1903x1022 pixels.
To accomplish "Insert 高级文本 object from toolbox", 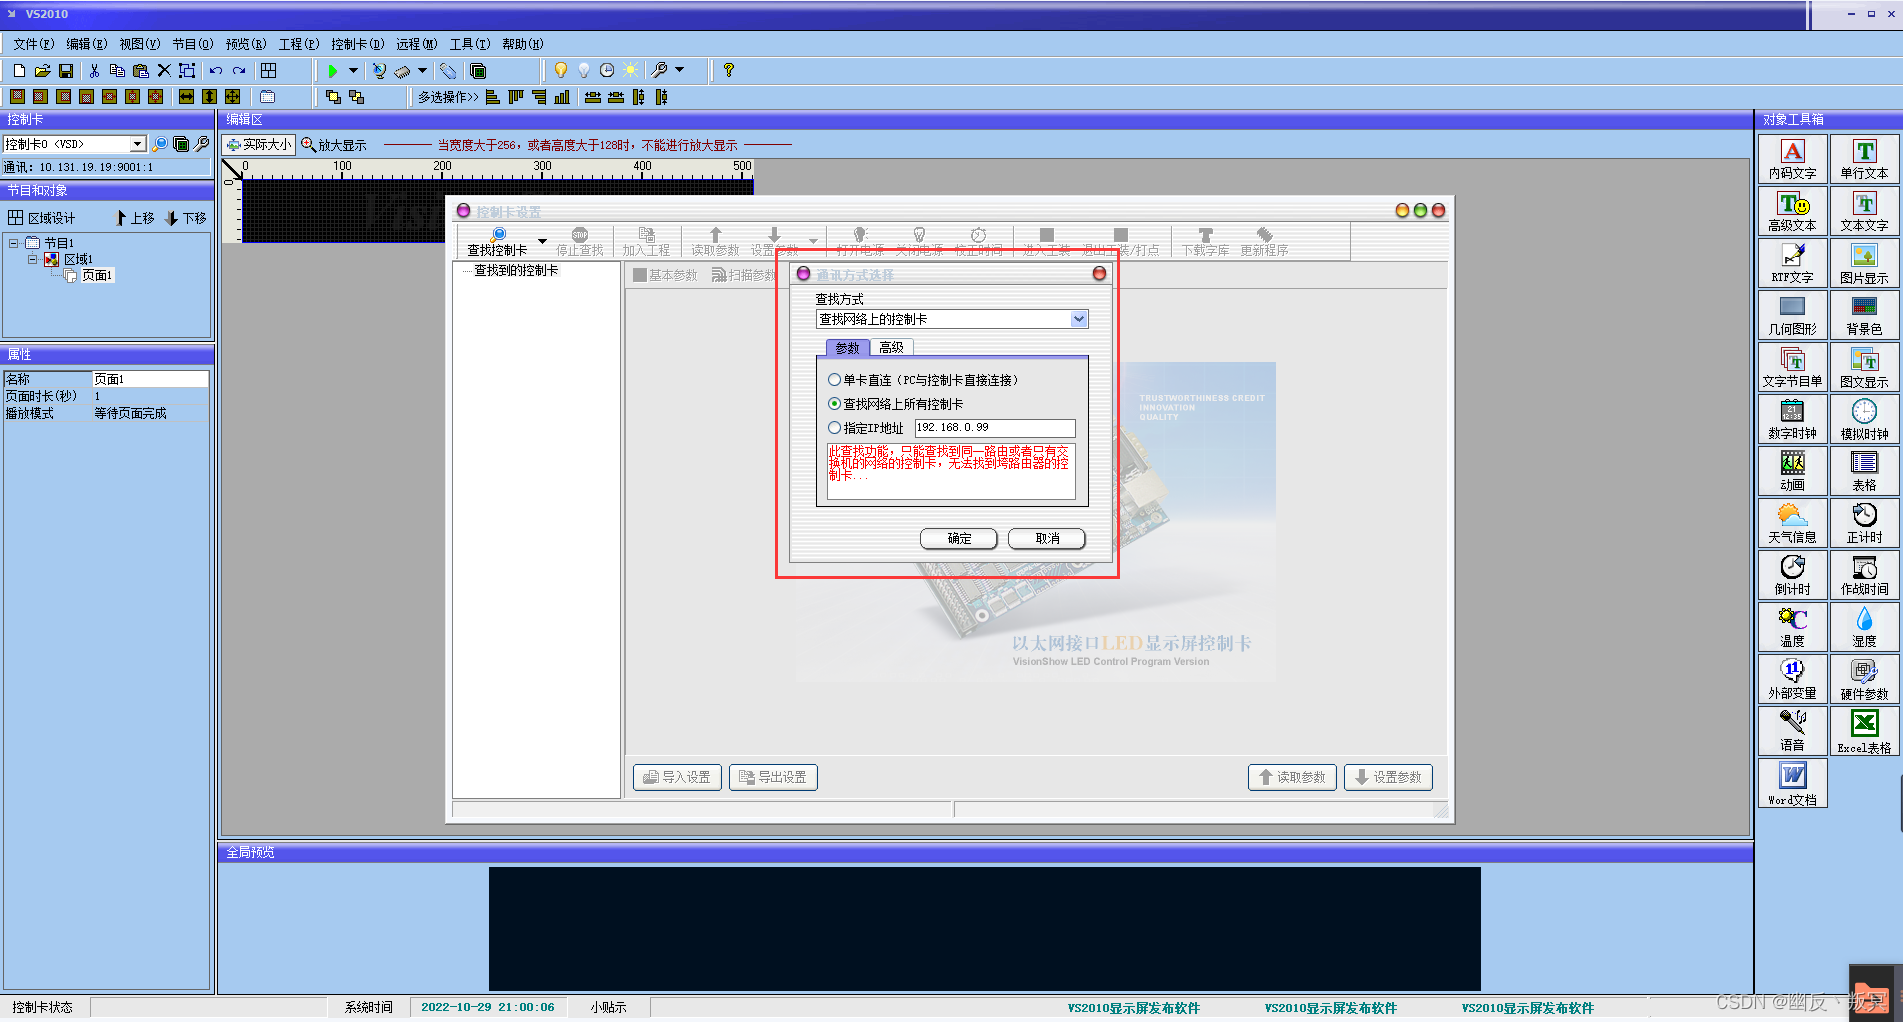I will [x=1793, y=211].
